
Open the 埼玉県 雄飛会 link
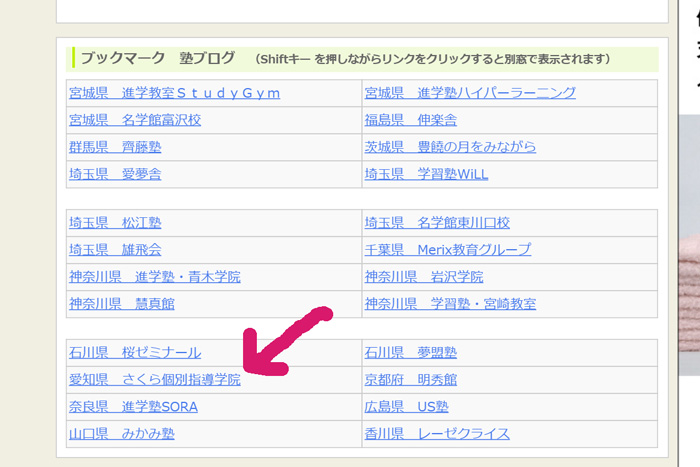(x=115, y=250)
